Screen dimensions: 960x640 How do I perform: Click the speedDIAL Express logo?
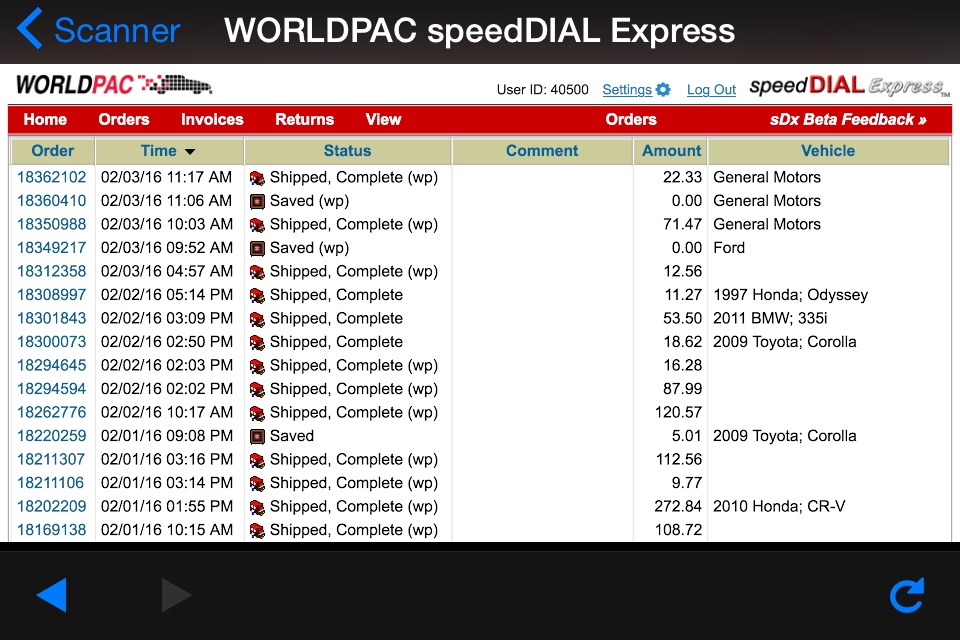(x=850, y=86)
